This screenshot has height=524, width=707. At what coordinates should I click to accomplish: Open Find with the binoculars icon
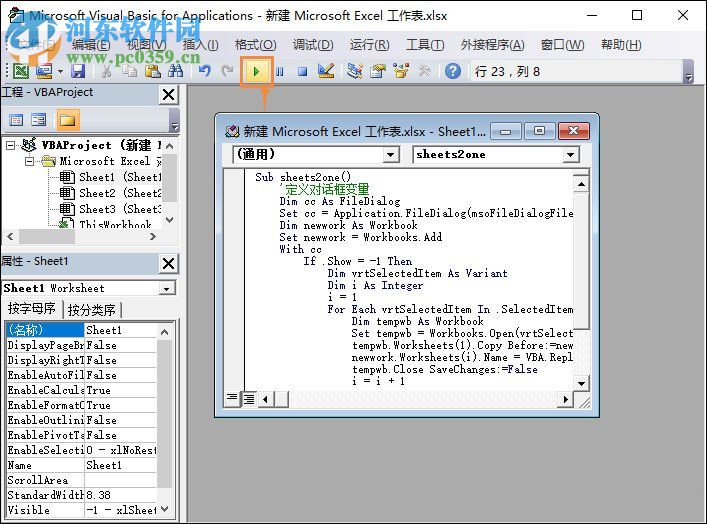(176, 71)
